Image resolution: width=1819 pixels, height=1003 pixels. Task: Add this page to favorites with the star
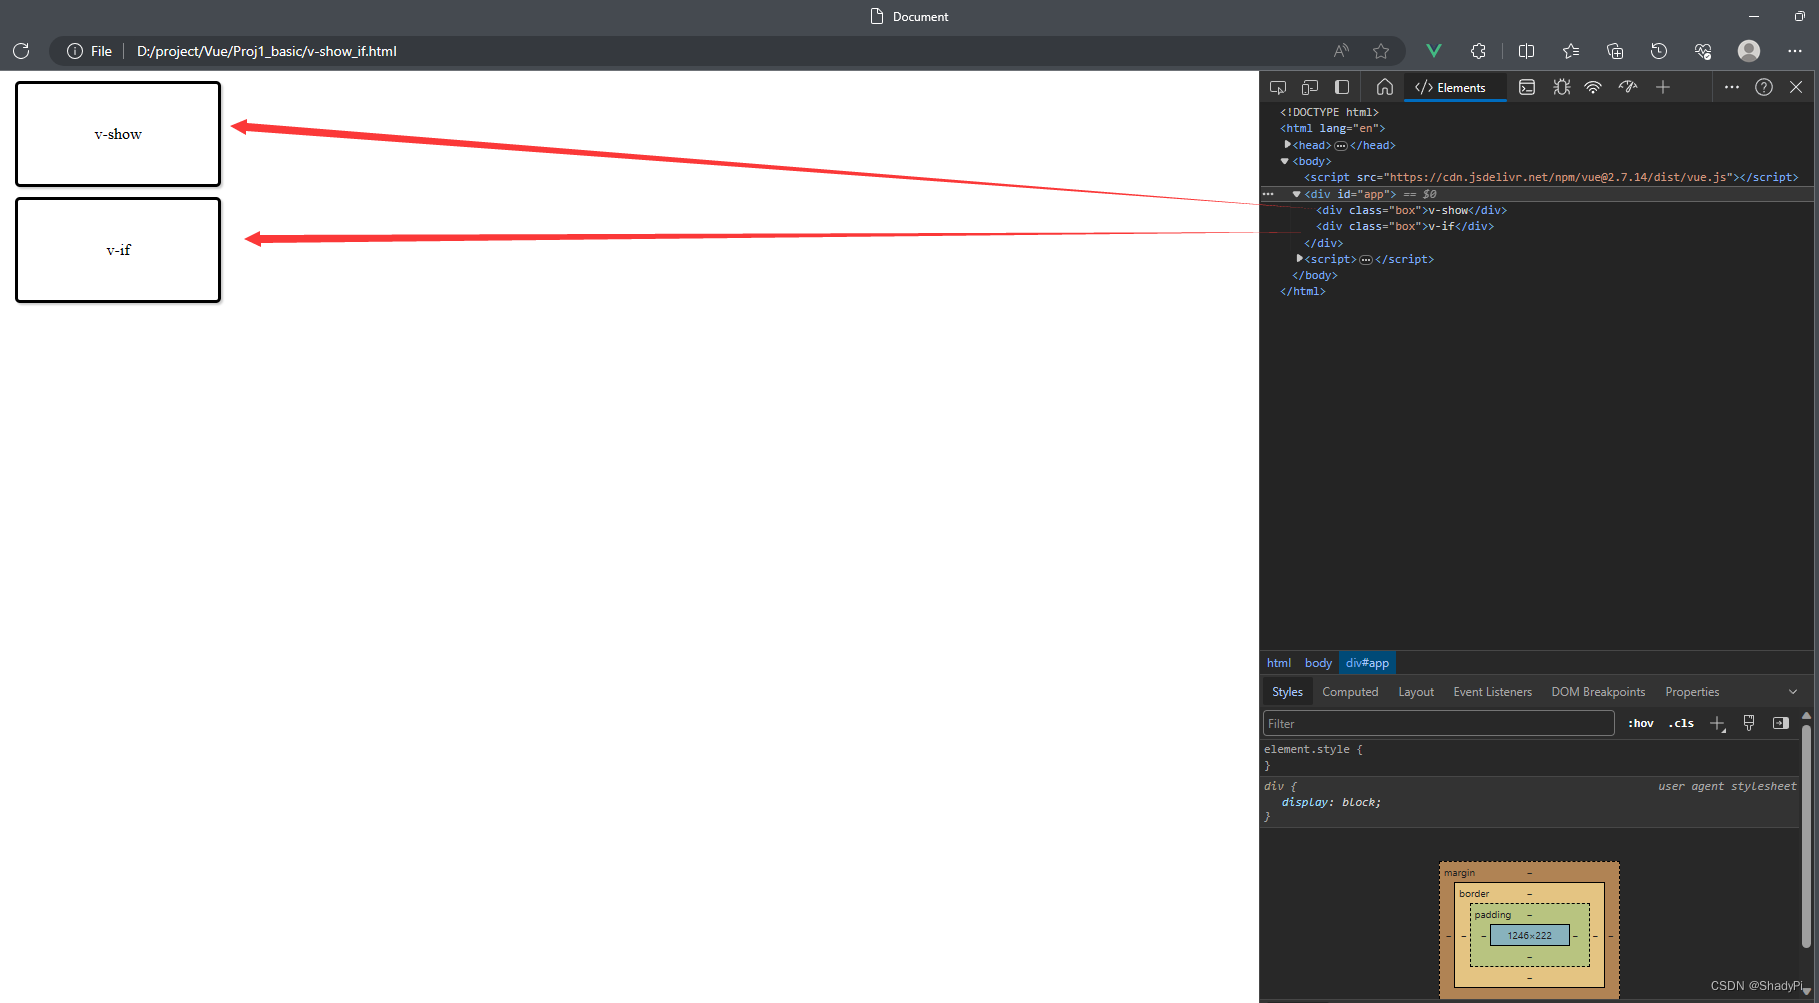(x=1381, y=51)
